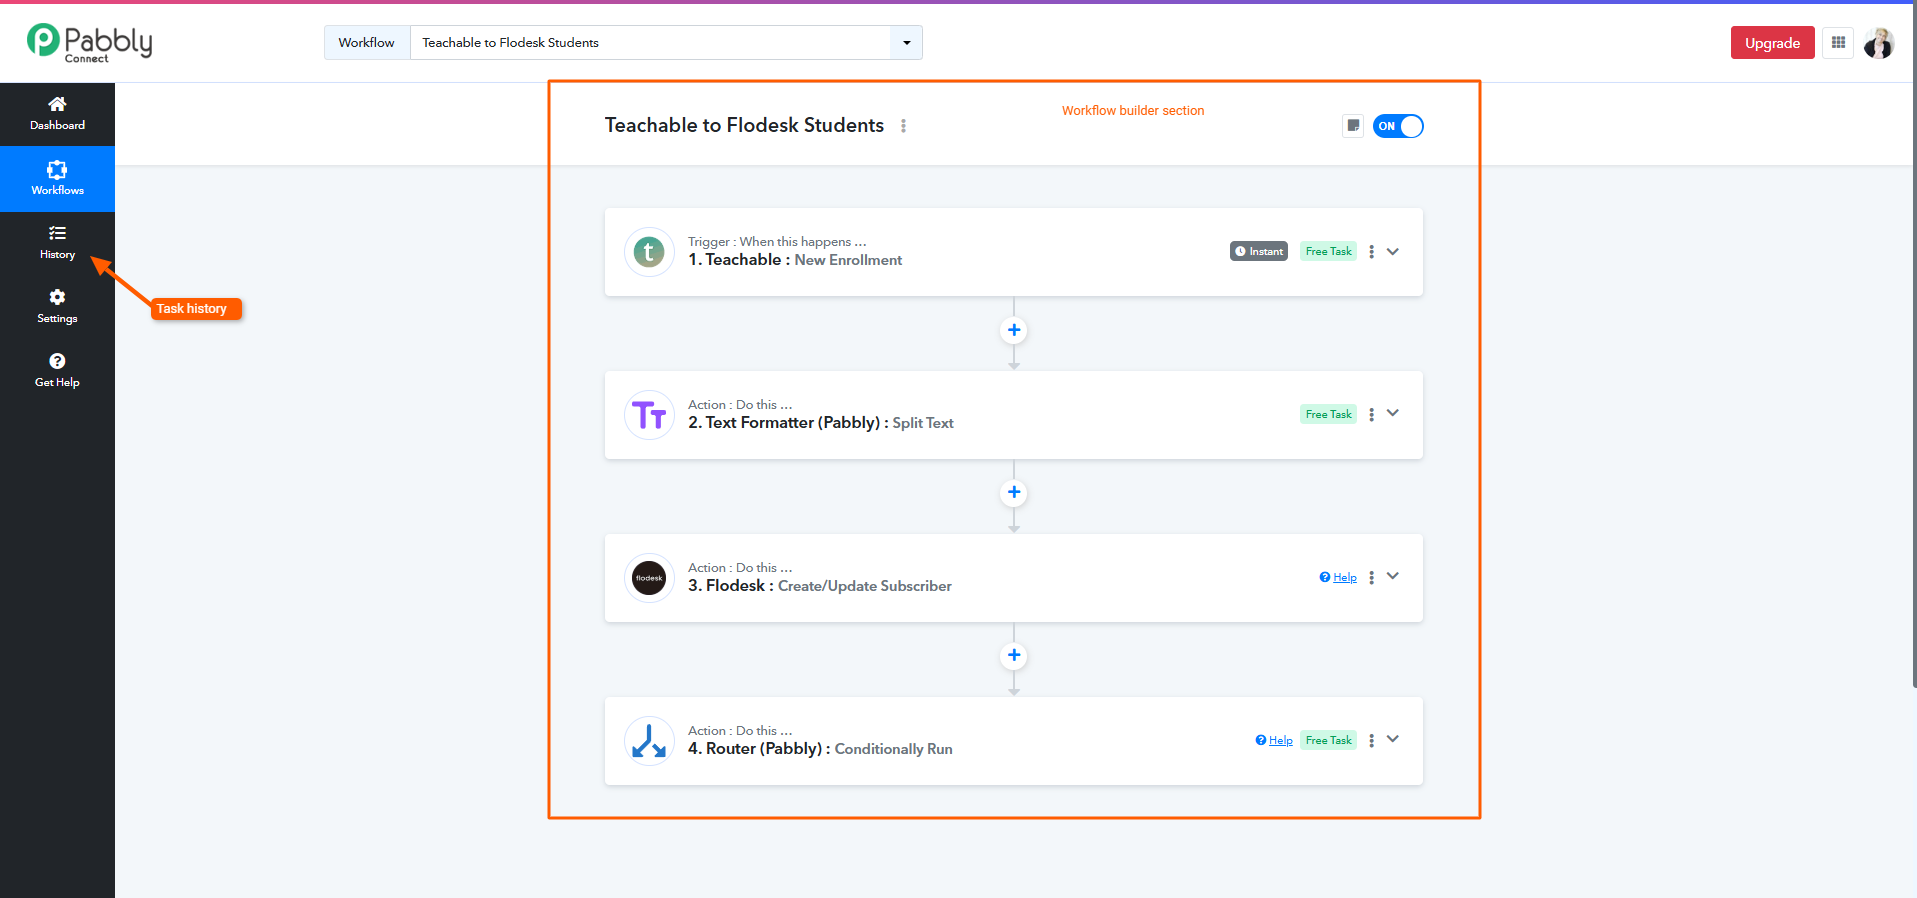Expand the Teachable trigger step
The height and width of the screenshot is (898, 1917).
1393,251
